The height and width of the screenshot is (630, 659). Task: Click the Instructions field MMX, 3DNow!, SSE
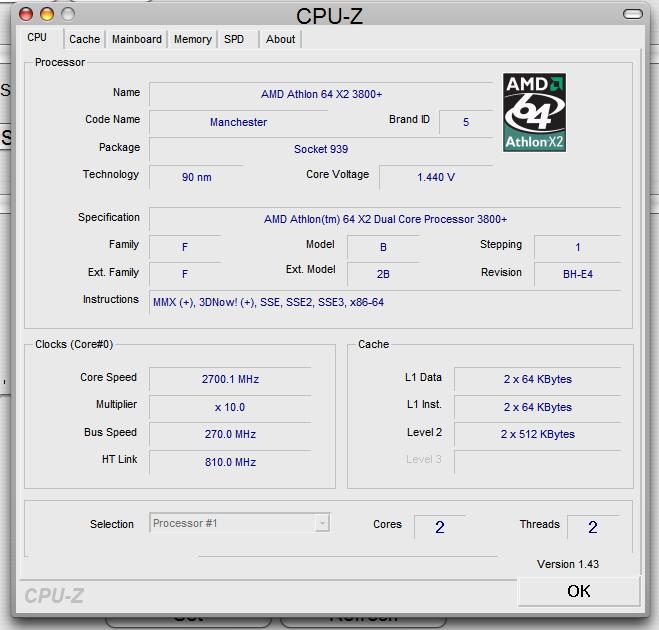[x=385, y=302]
